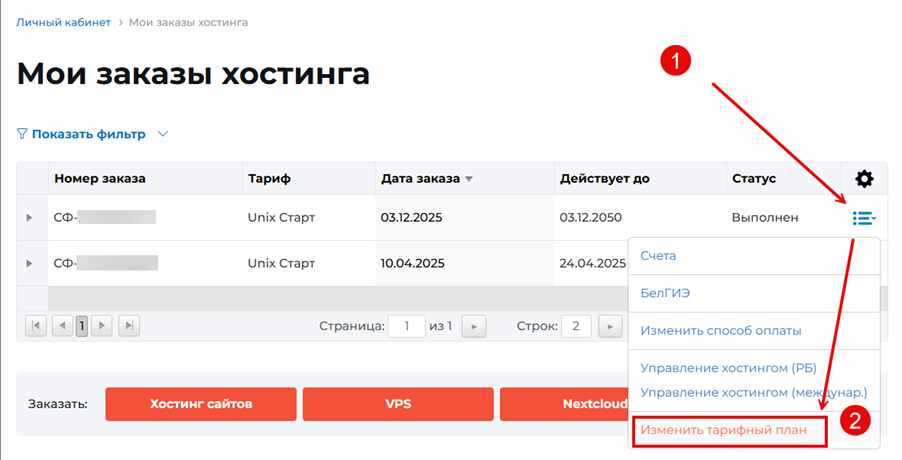Open the actions menu icon for first order
902x460 pixels.
pyautogui.click(x=863, y=218)
